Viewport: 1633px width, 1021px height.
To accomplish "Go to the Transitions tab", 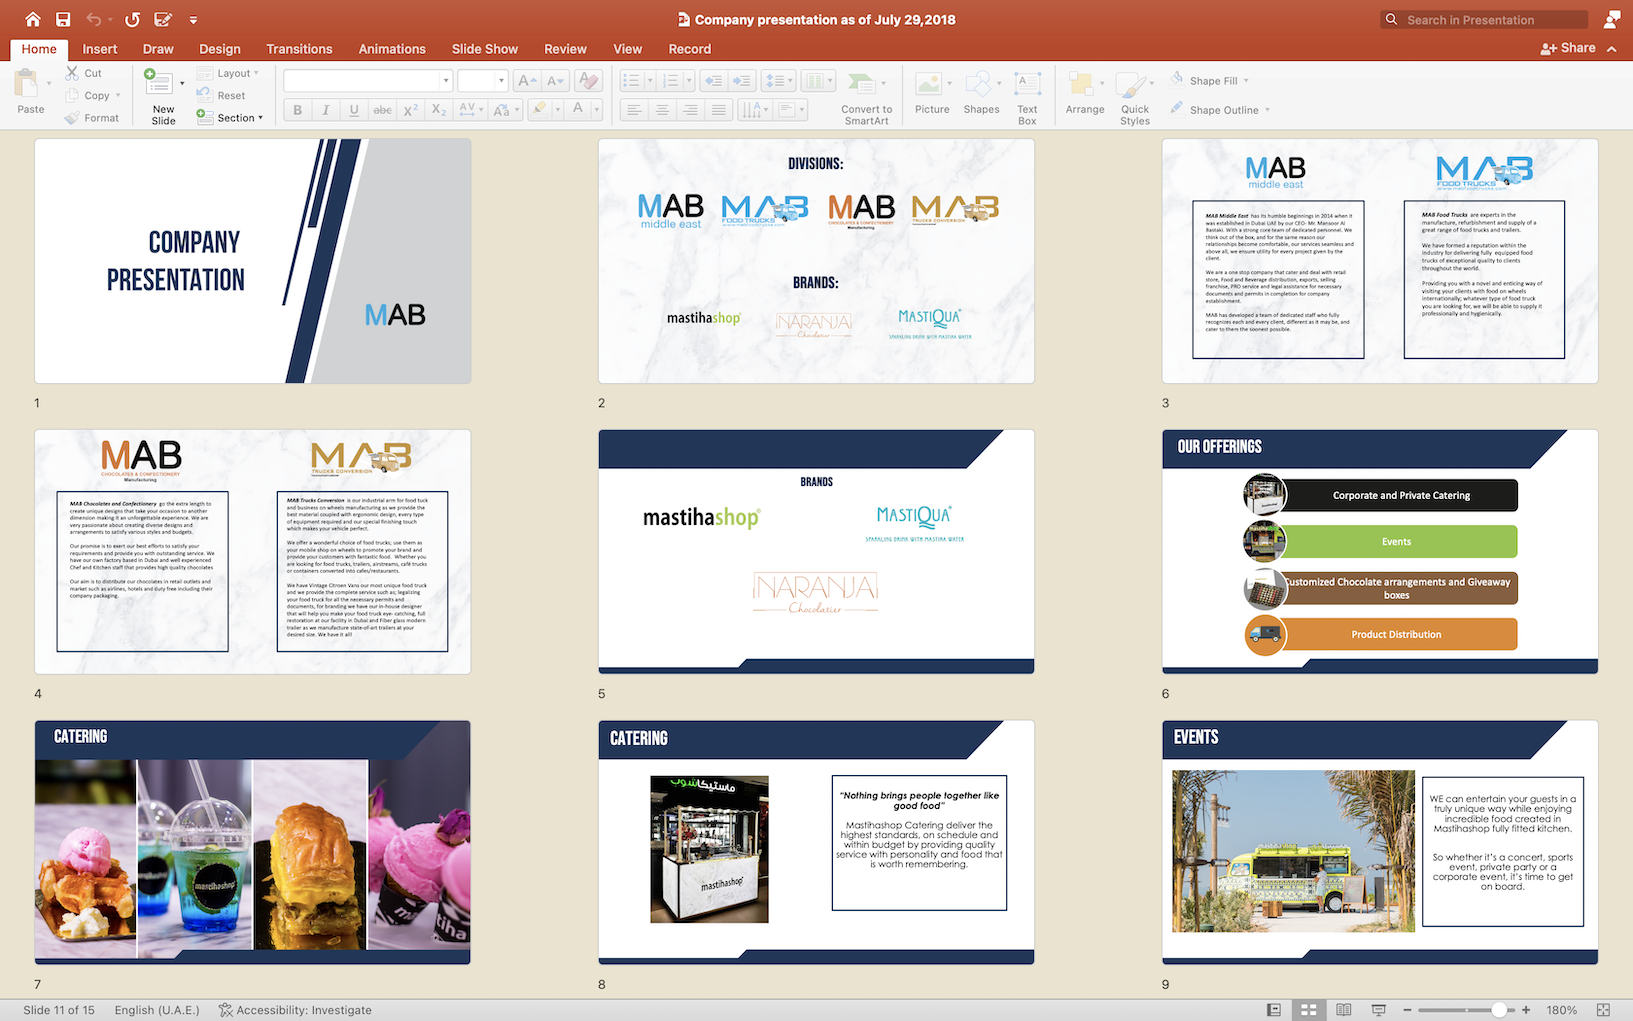I will tap(299, 49).
